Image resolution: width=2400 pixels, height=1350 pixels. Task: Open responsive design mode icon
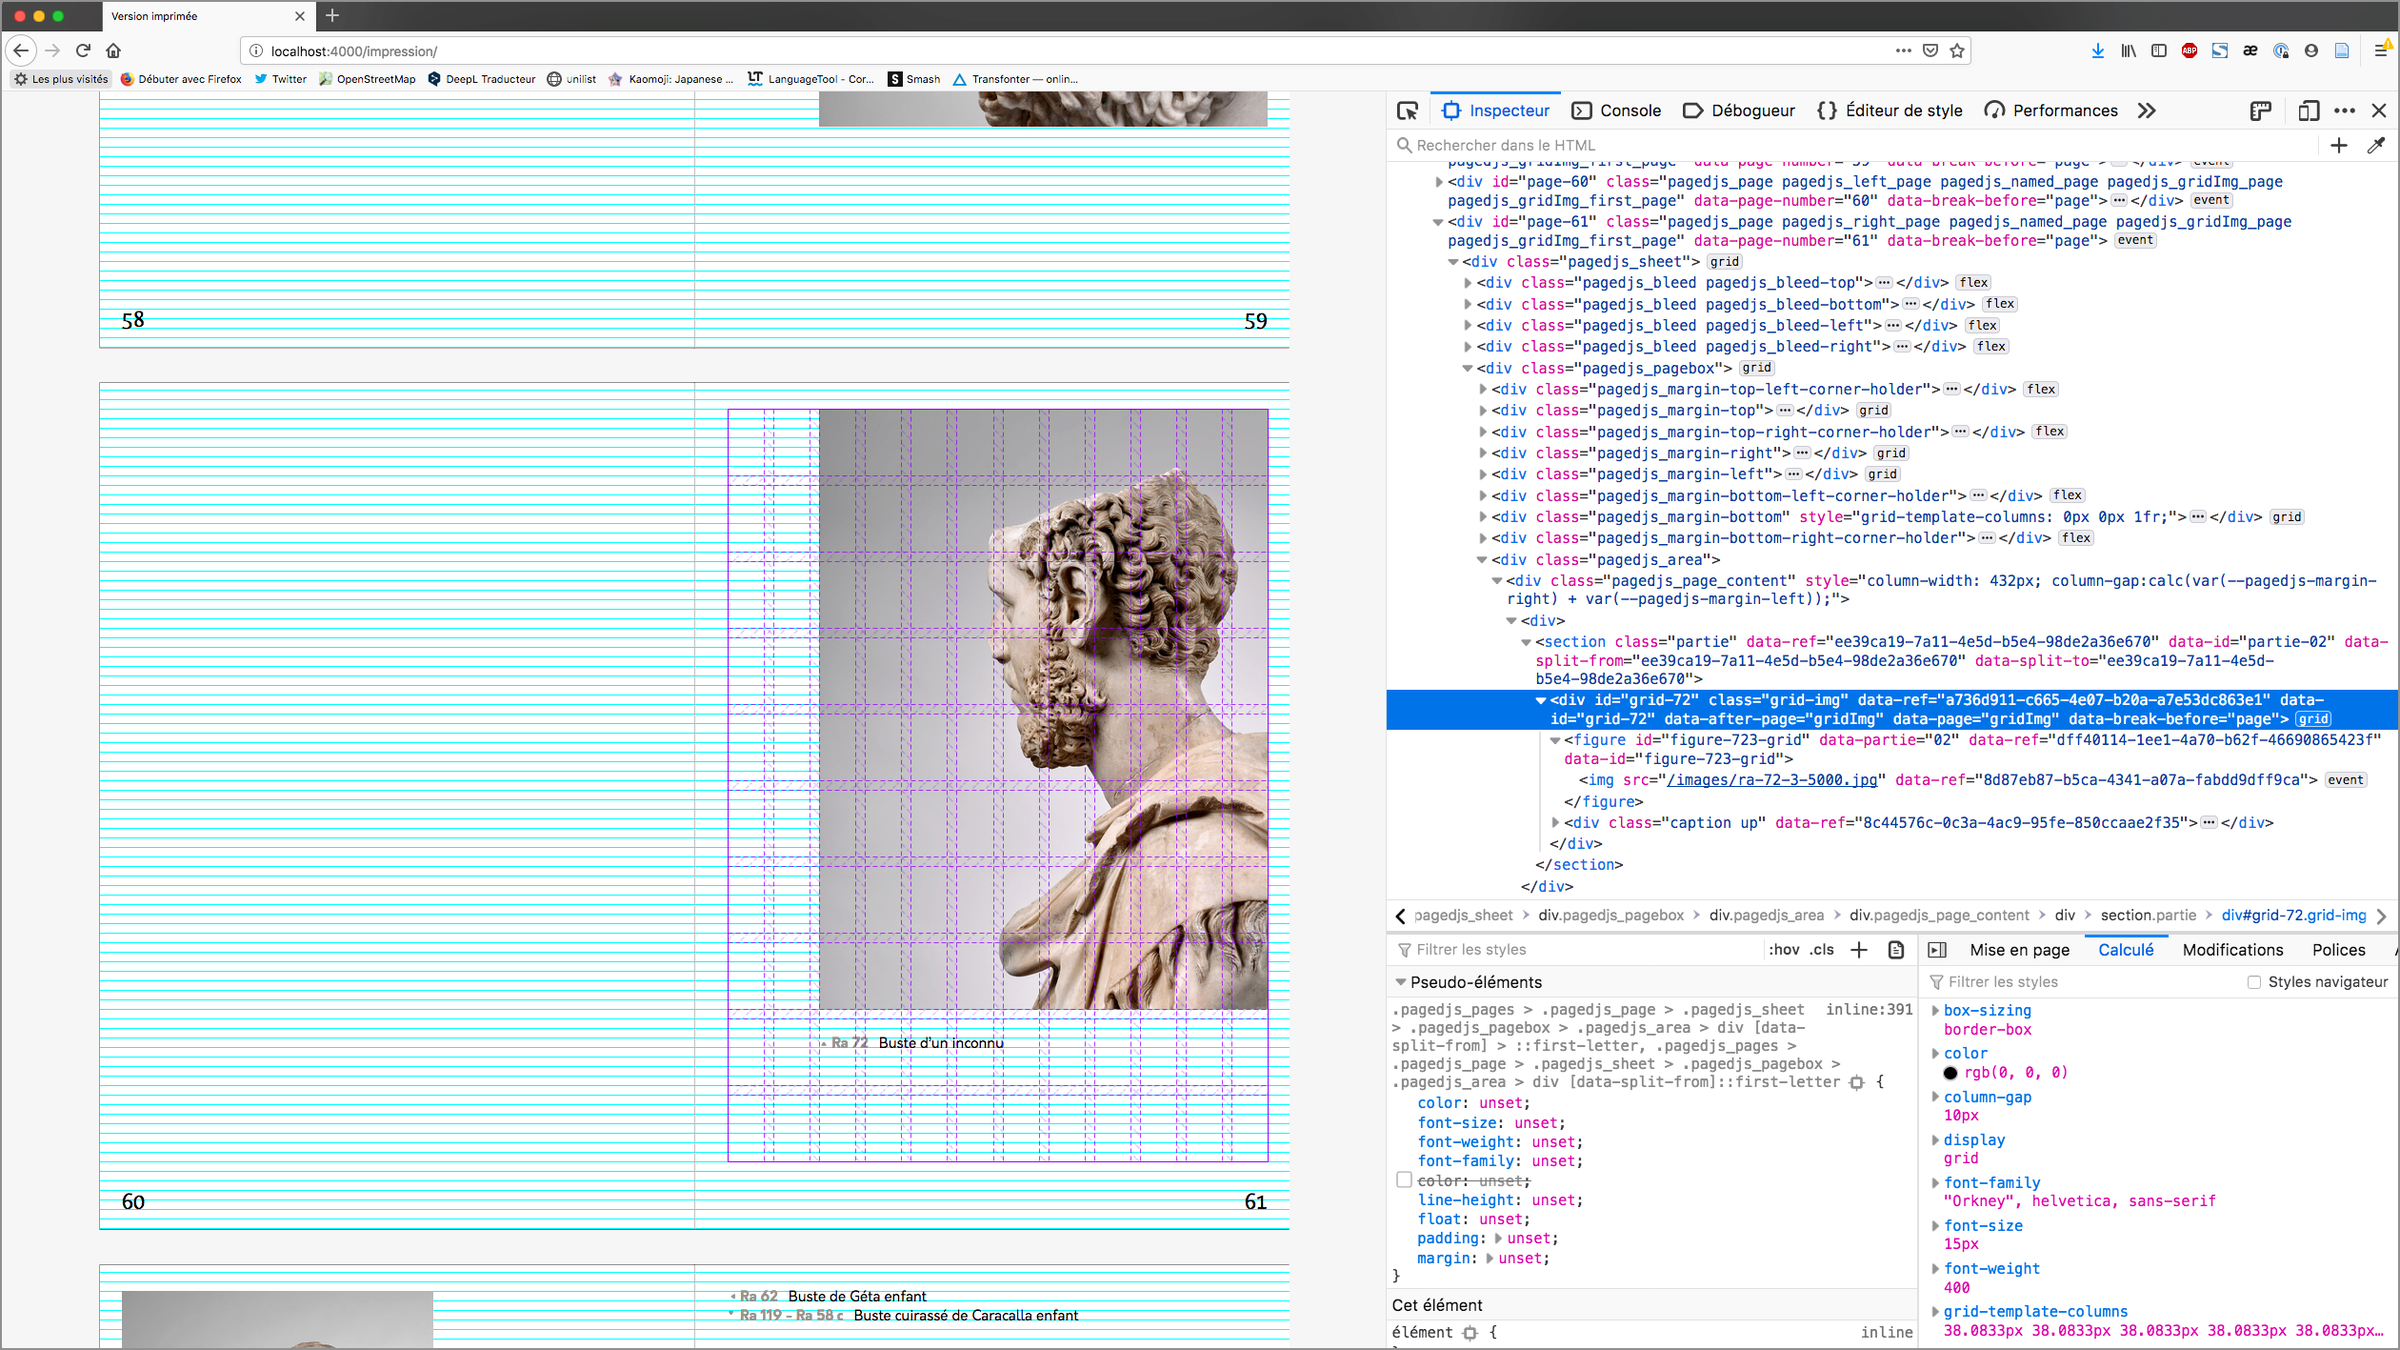click(2308, 111)
